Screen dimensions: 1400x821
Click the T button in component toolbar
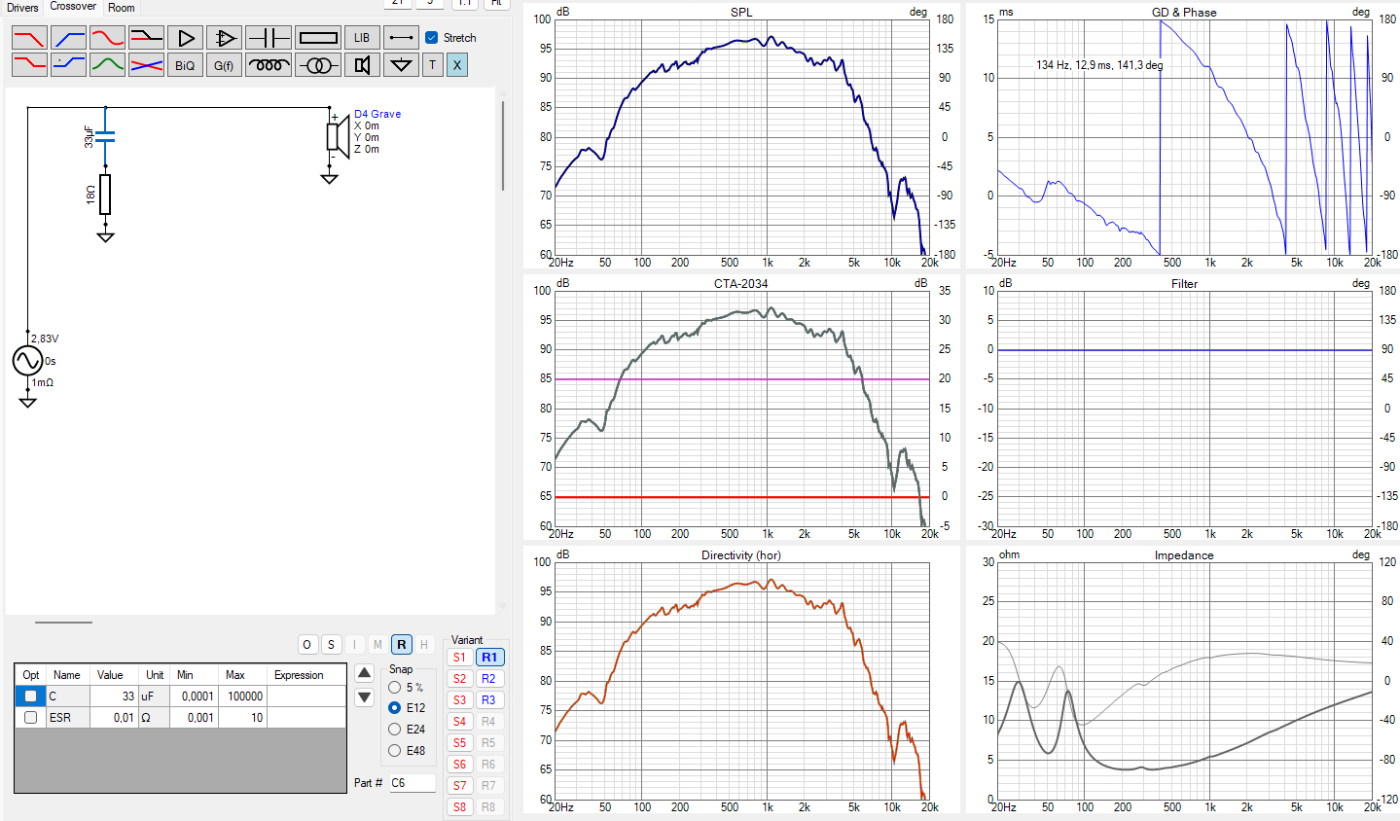point(432,65)
